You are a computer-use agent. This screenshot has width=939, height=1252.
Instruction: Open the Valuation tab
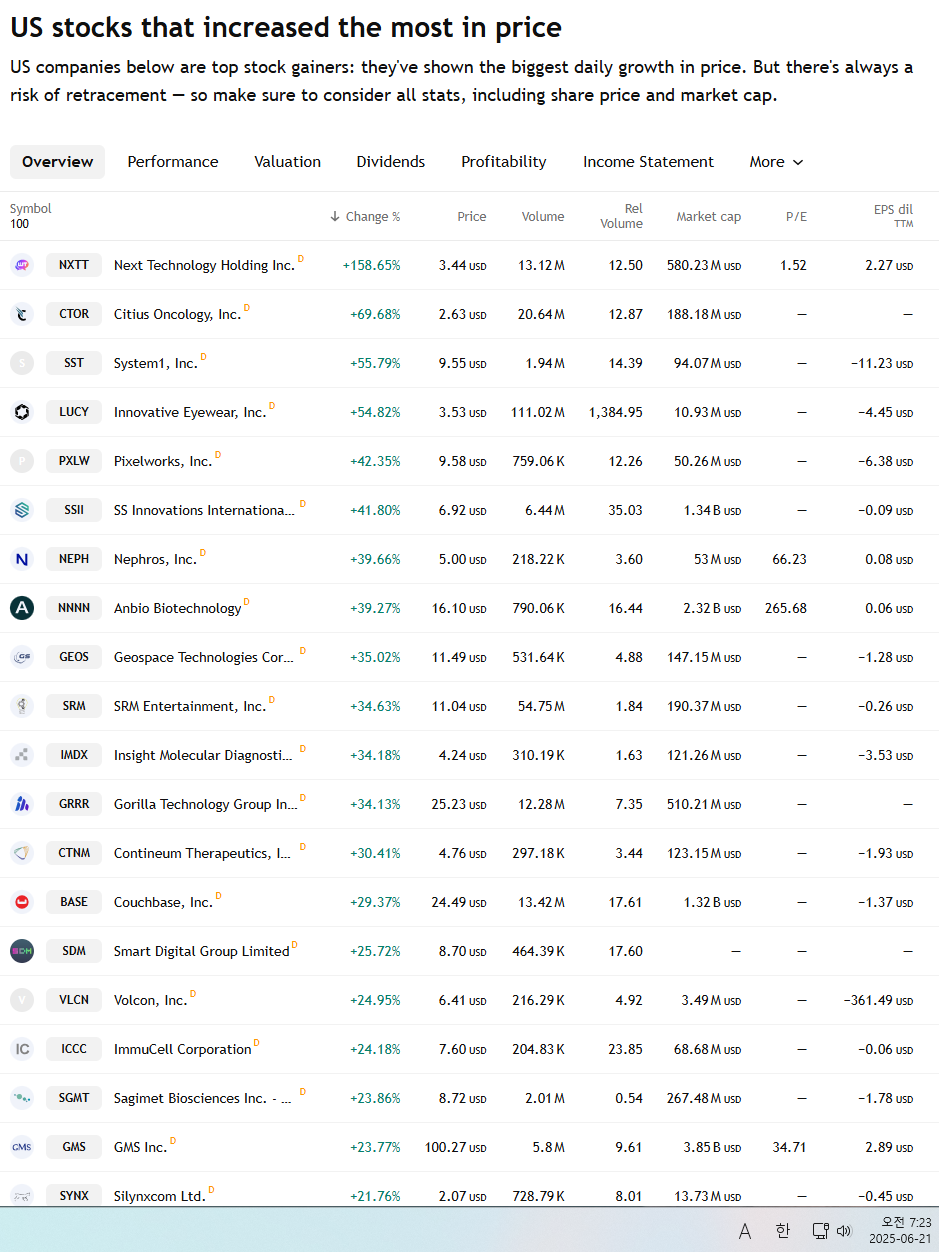pos(287,162)
